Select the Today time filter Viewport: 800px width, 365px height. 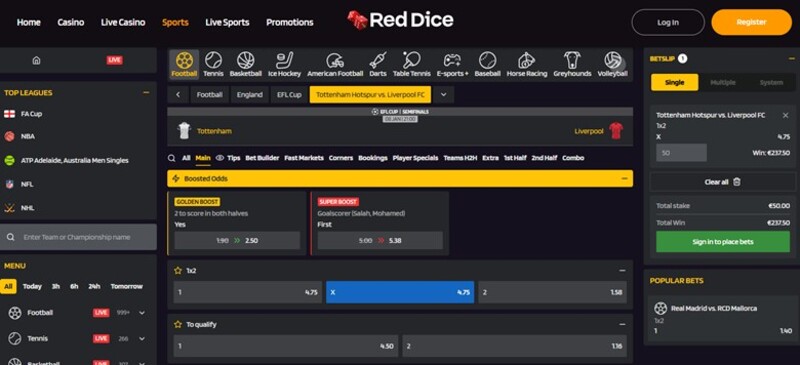pos(32,286)
